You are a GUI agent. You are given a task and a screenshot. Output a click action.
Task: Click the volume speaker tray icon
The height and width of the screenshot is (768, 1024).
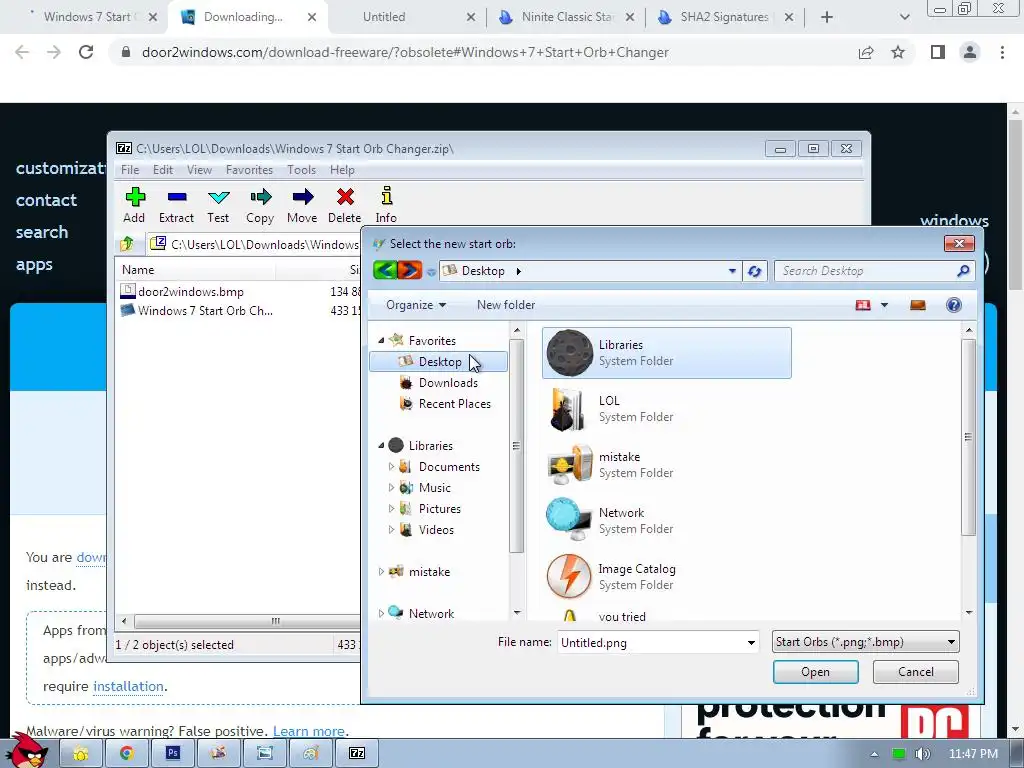point(923,754)
